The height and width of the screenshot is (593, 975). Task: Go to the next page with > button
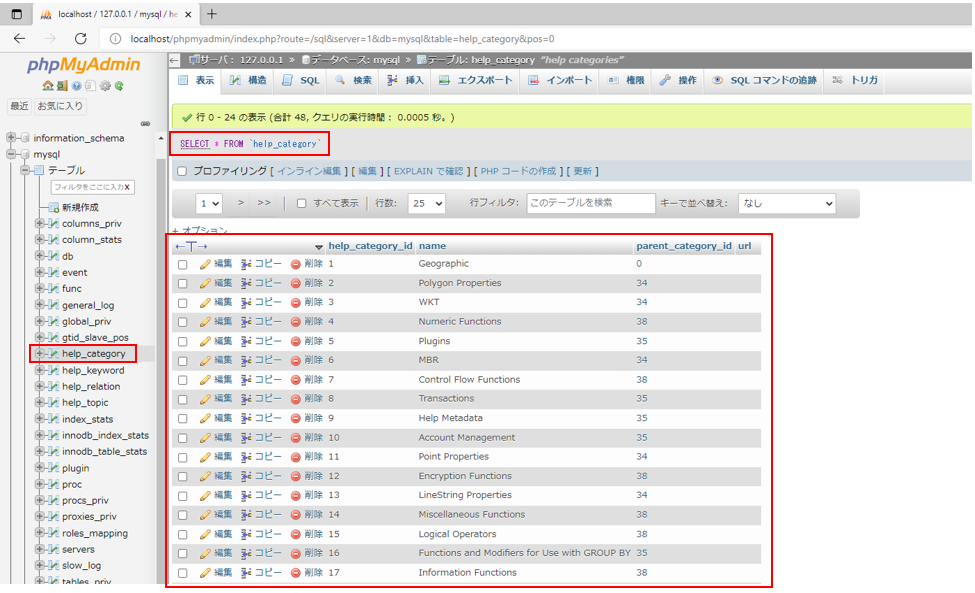point(241,203)
